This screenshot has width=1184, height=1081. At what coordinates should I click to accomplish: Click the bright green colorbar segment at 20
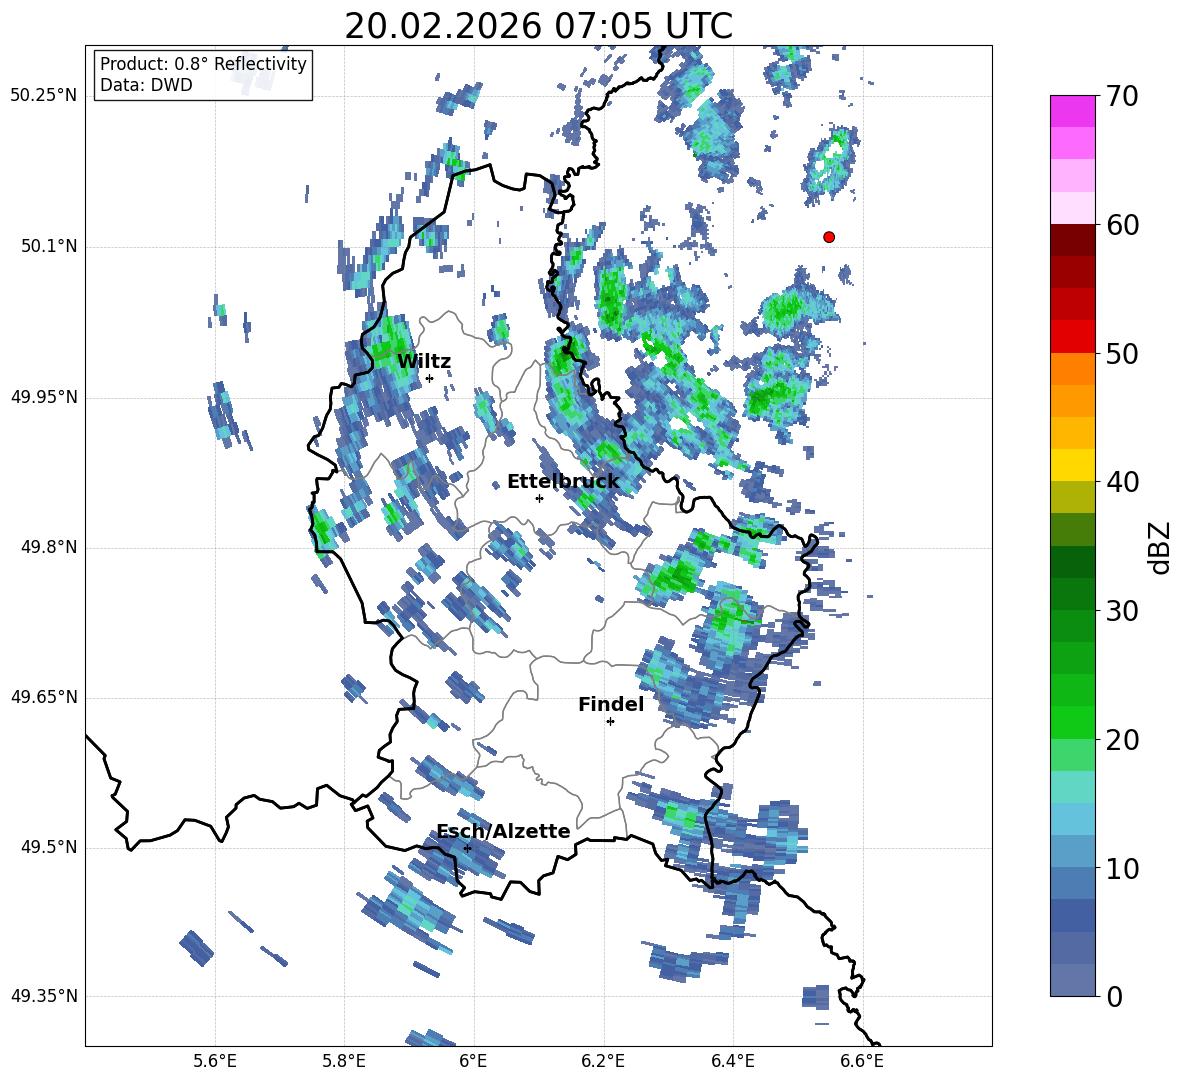click(1072, 722)
